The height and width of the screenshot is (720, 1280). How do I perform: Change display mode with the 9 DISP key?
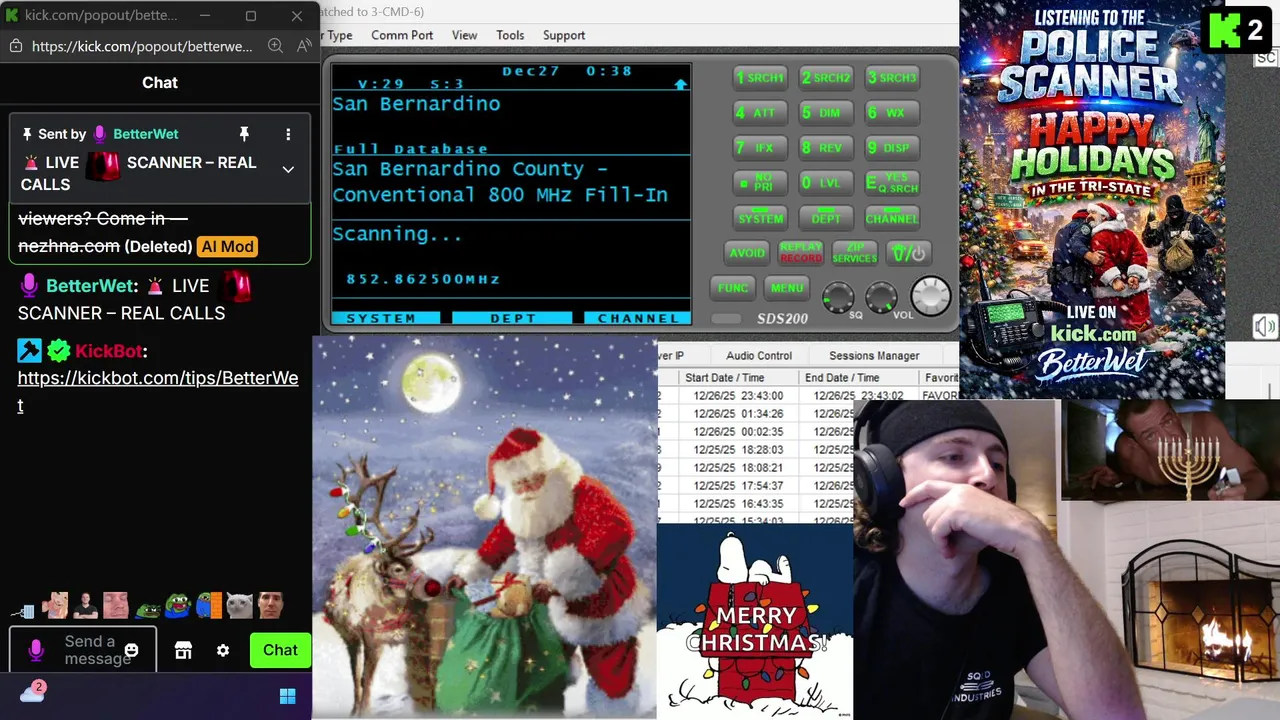pyautogui.click(x=892, y=148)
